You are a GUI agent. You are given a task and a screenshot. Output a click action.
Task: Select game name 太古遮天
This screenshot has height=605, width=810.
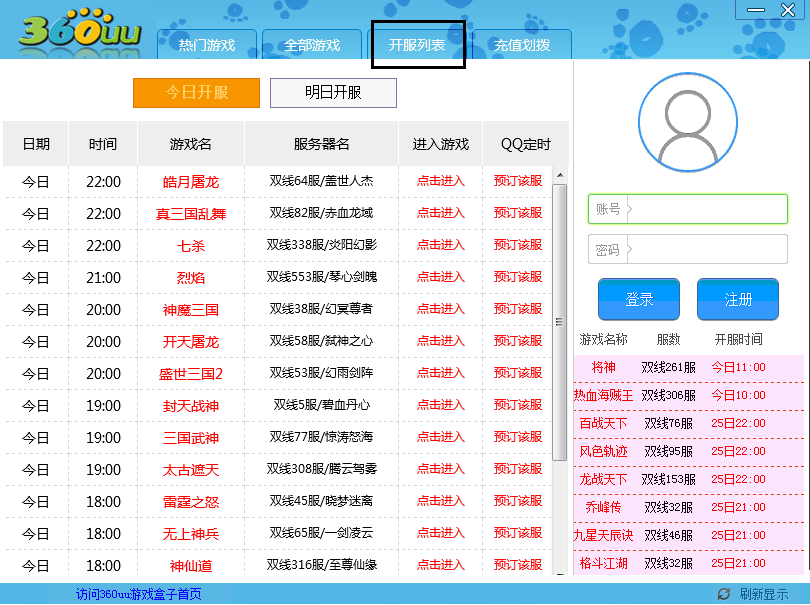tap(191, 470)
